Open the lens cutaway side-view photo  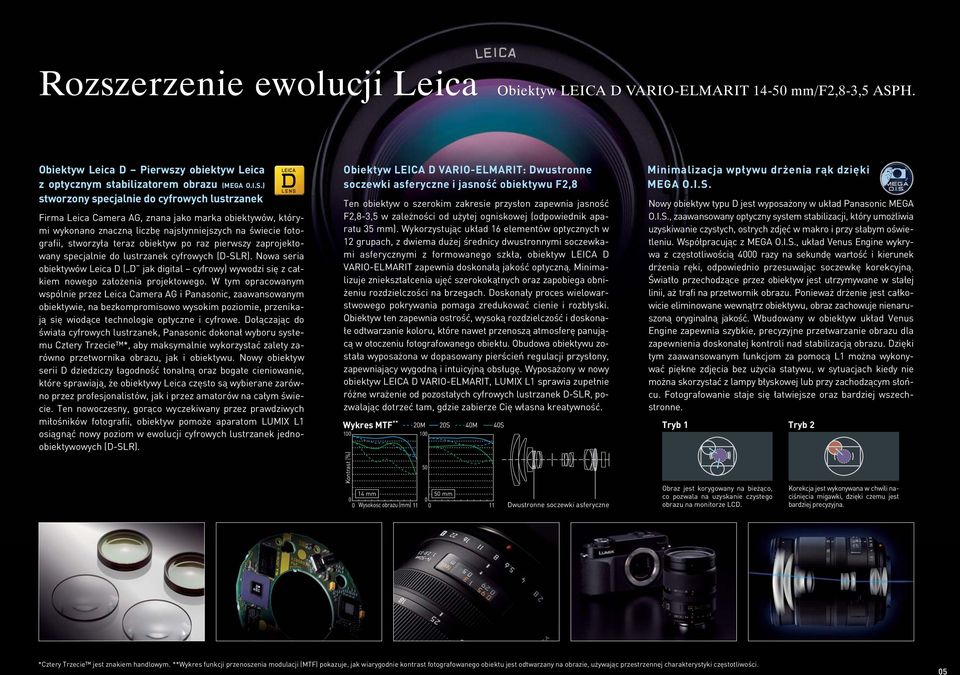click(x=831, y=581)
